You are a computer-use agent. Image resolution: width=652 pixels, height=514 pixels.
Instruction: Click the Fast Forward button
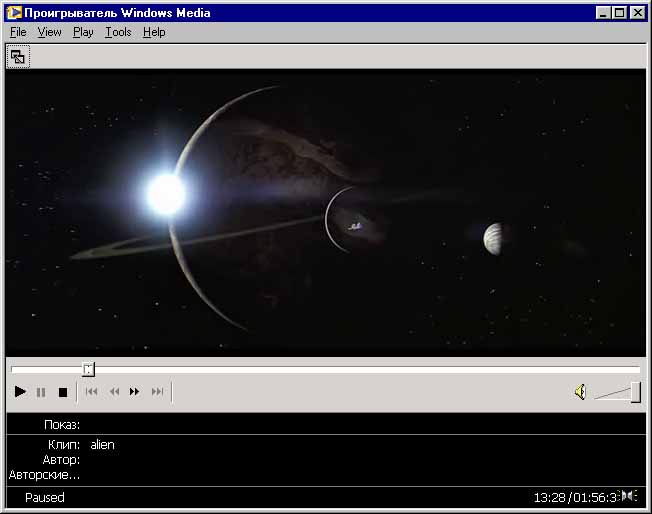click(x=134, y=392)
